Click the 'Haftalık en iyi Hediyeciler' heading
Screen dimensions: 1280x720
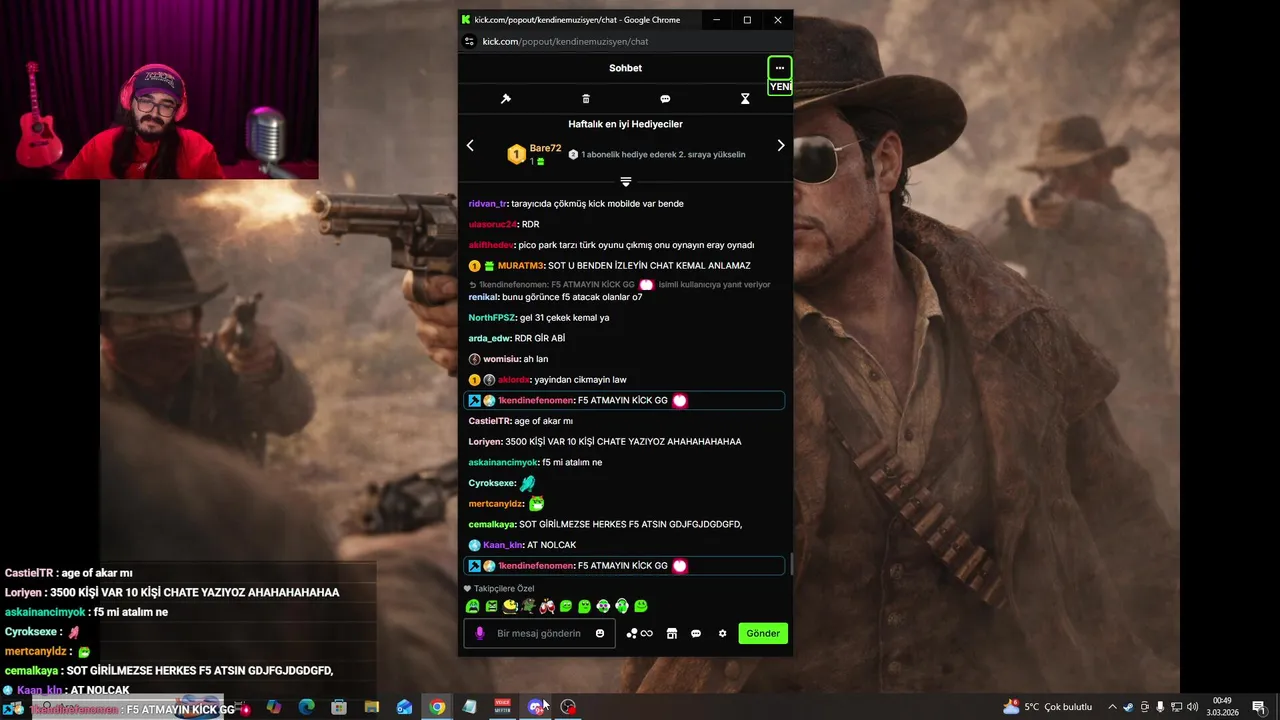click(625, 124)
